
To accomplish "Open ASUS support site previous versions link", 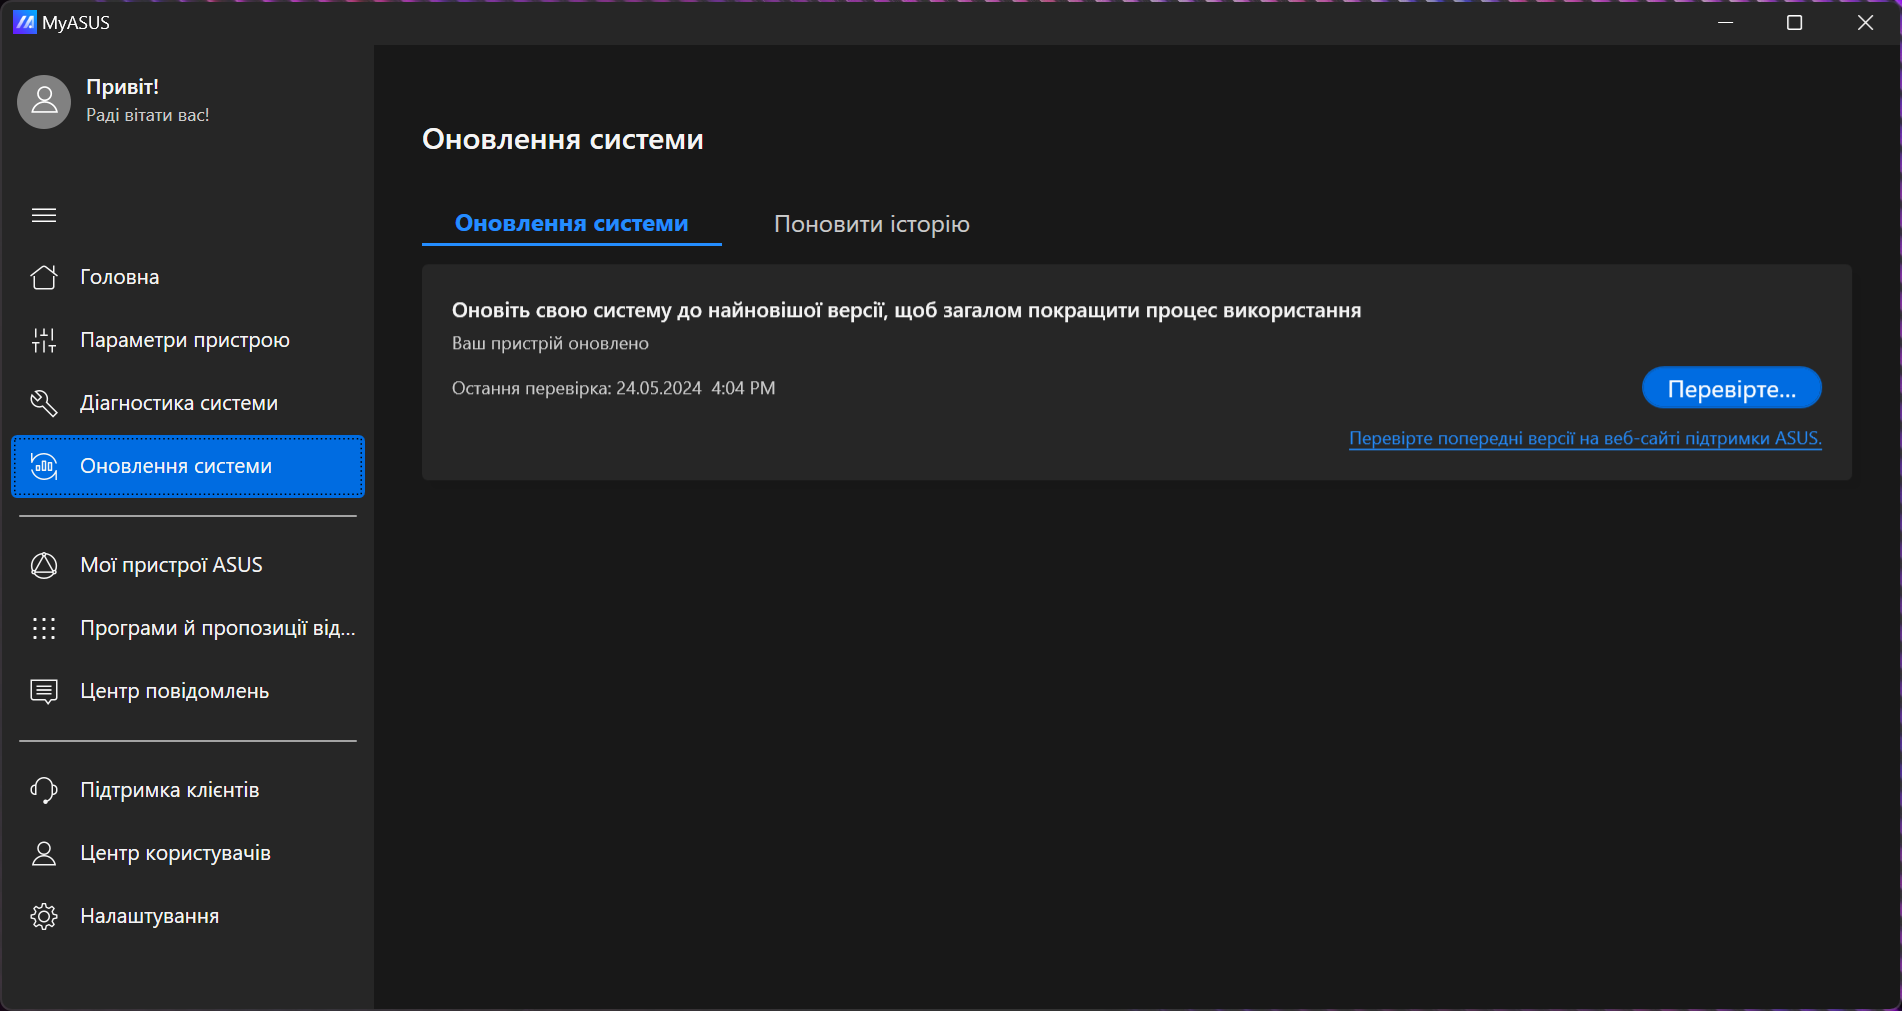I will pos(1585,438).
